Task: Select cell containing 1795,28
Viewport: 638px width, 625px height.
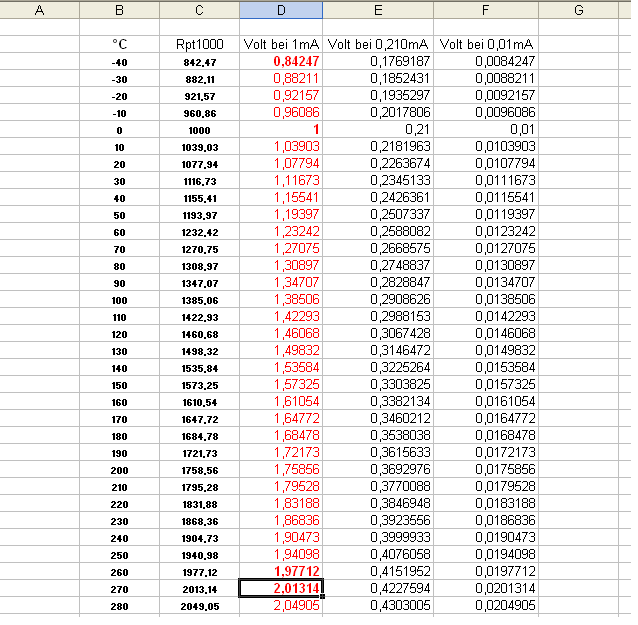Action: pyautogui.click(x=199, y=487)
